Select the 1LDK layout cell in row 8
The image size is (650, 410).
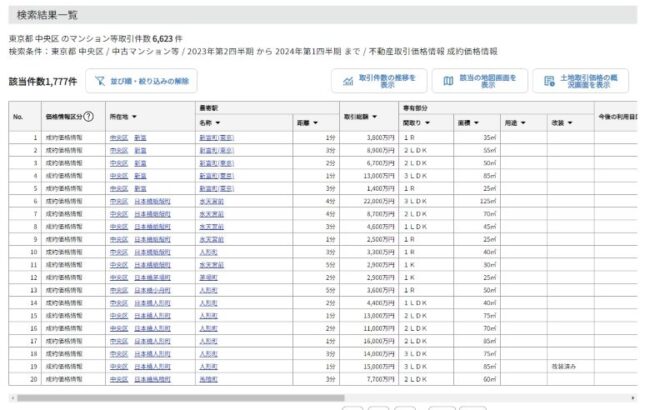[426, 227]
